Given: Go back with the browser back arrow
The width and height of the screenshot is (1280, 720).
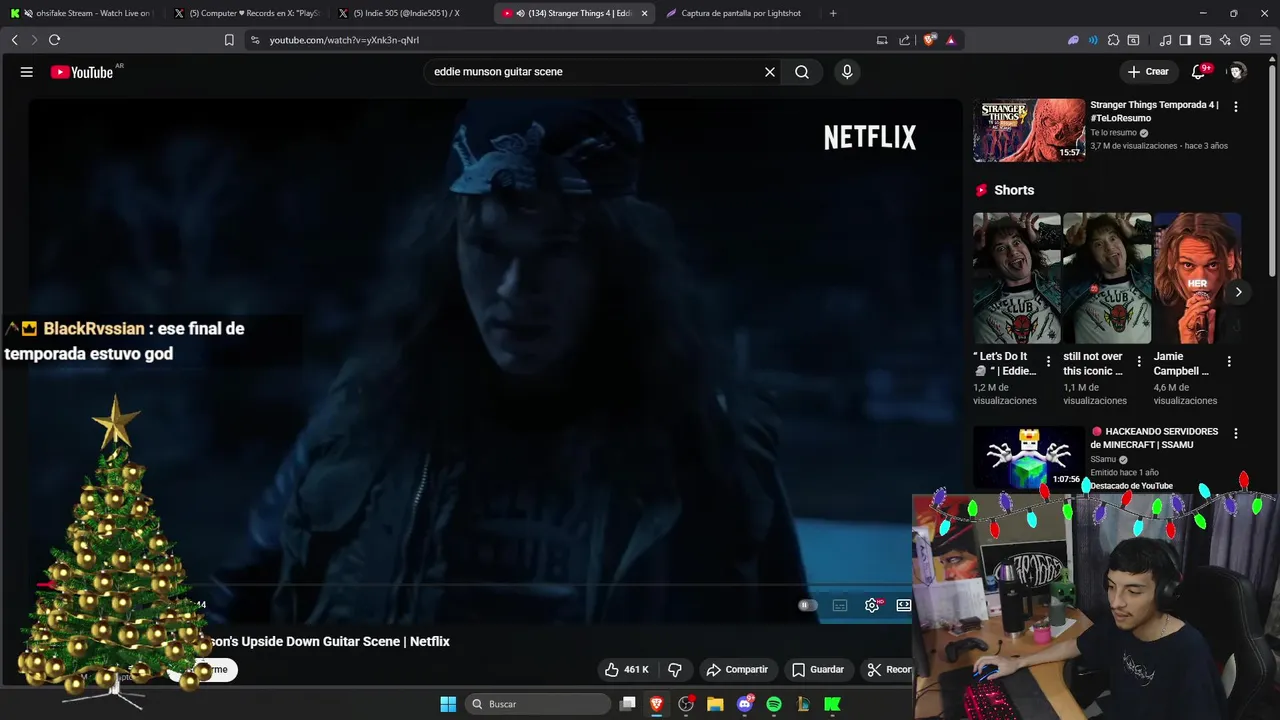Looking at the screenshot, I should point(15,40).
